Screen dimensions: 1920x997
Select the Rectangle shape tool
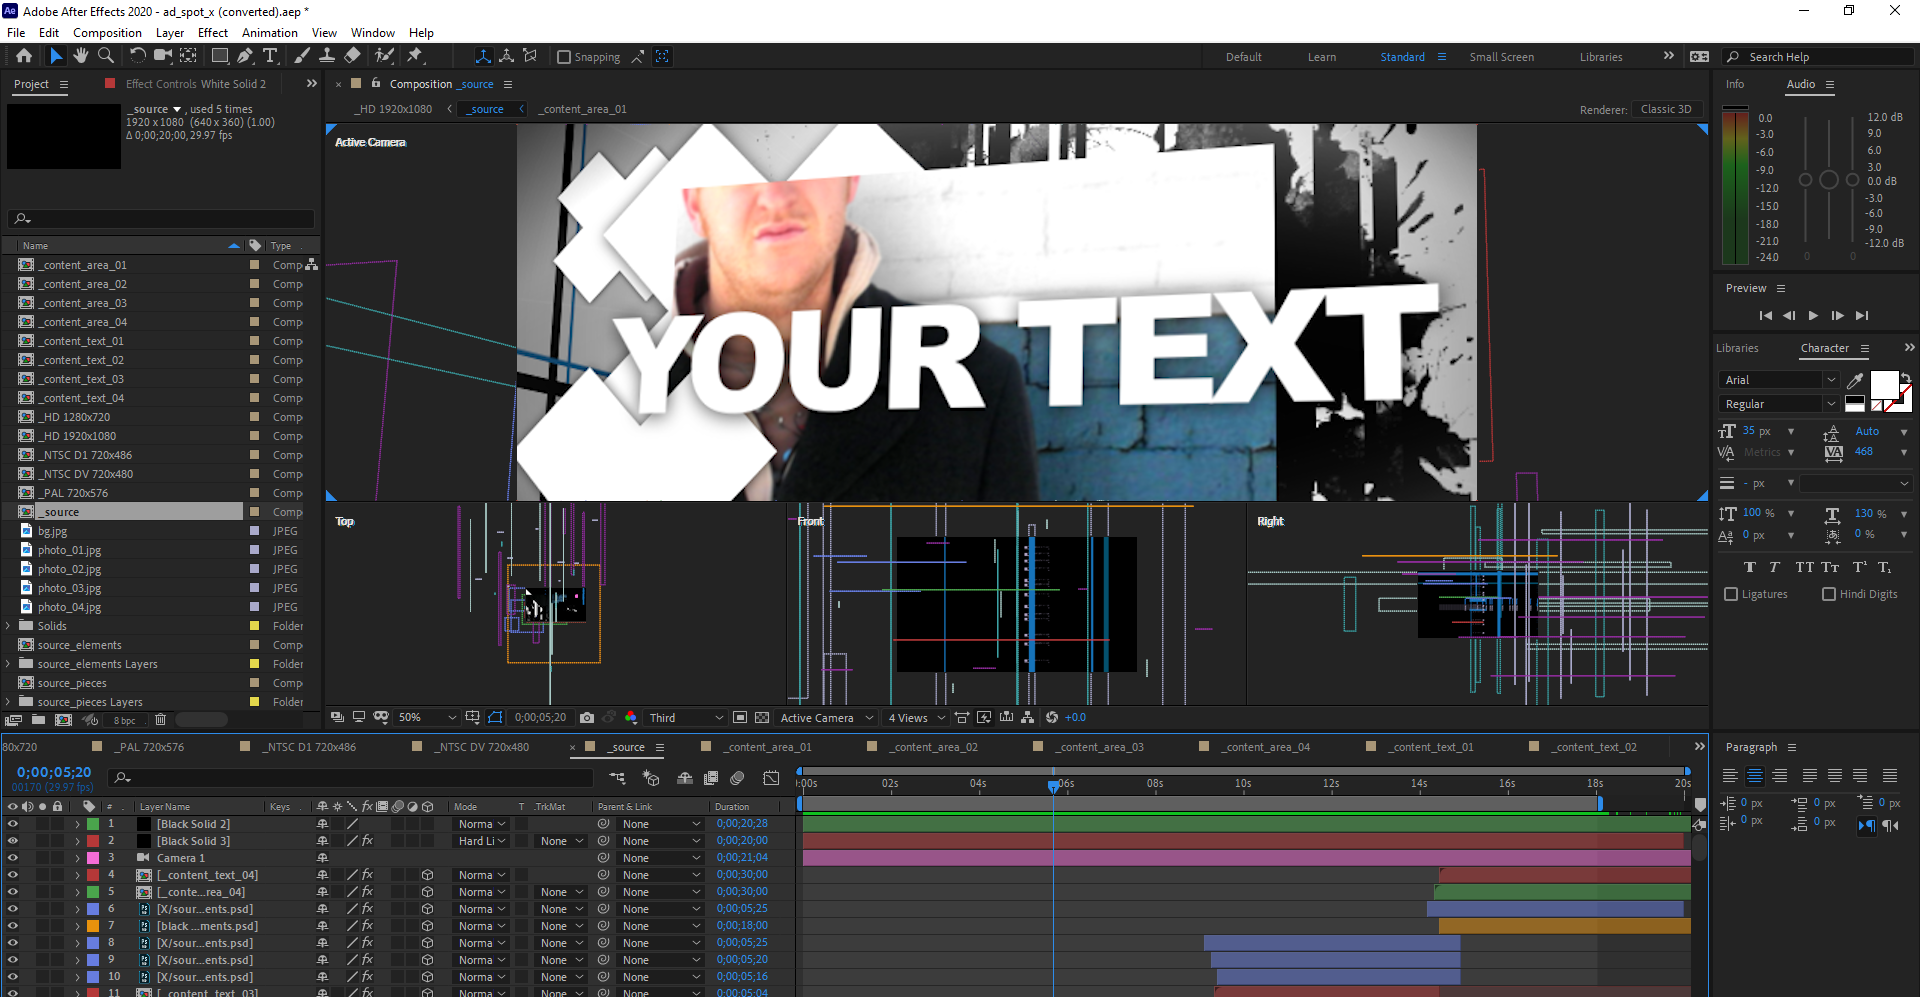220,56
